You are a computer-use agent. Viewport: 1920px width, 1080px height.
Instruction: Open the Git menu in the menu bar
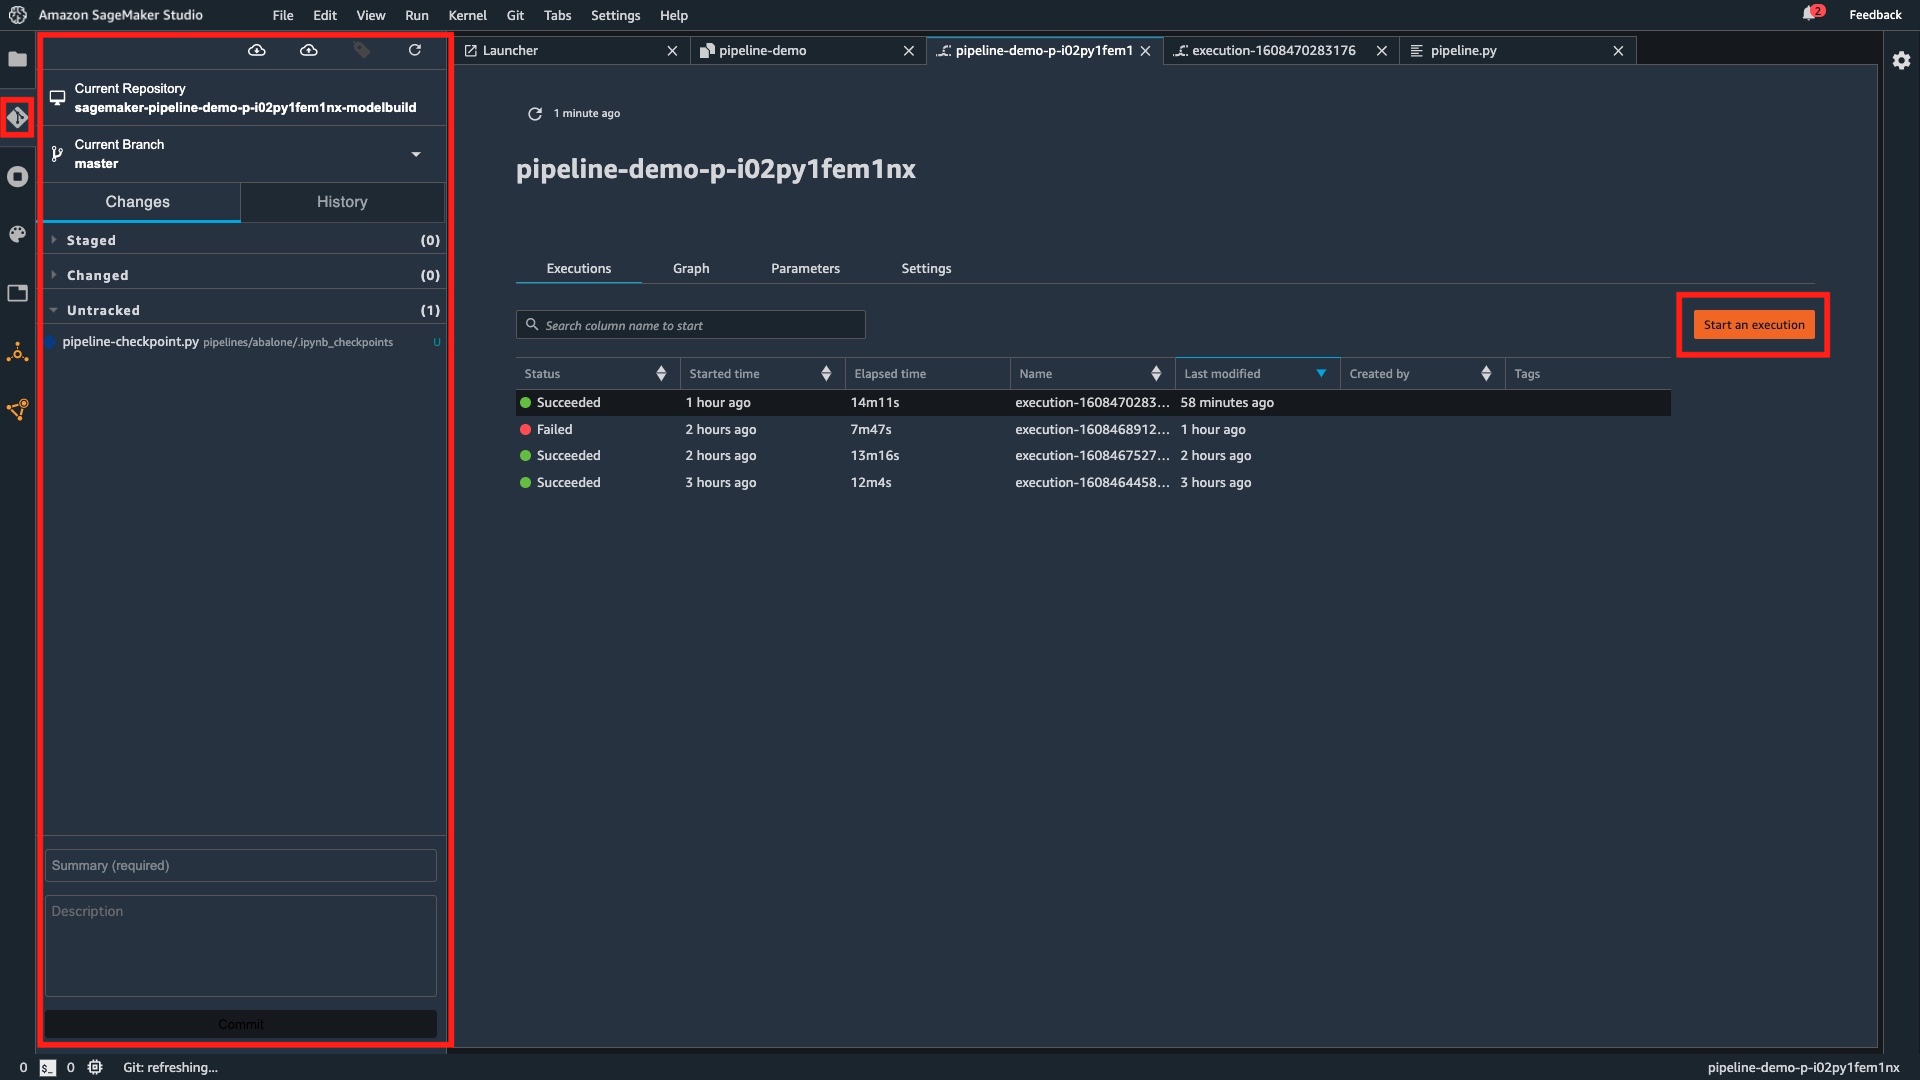(515, 15)
